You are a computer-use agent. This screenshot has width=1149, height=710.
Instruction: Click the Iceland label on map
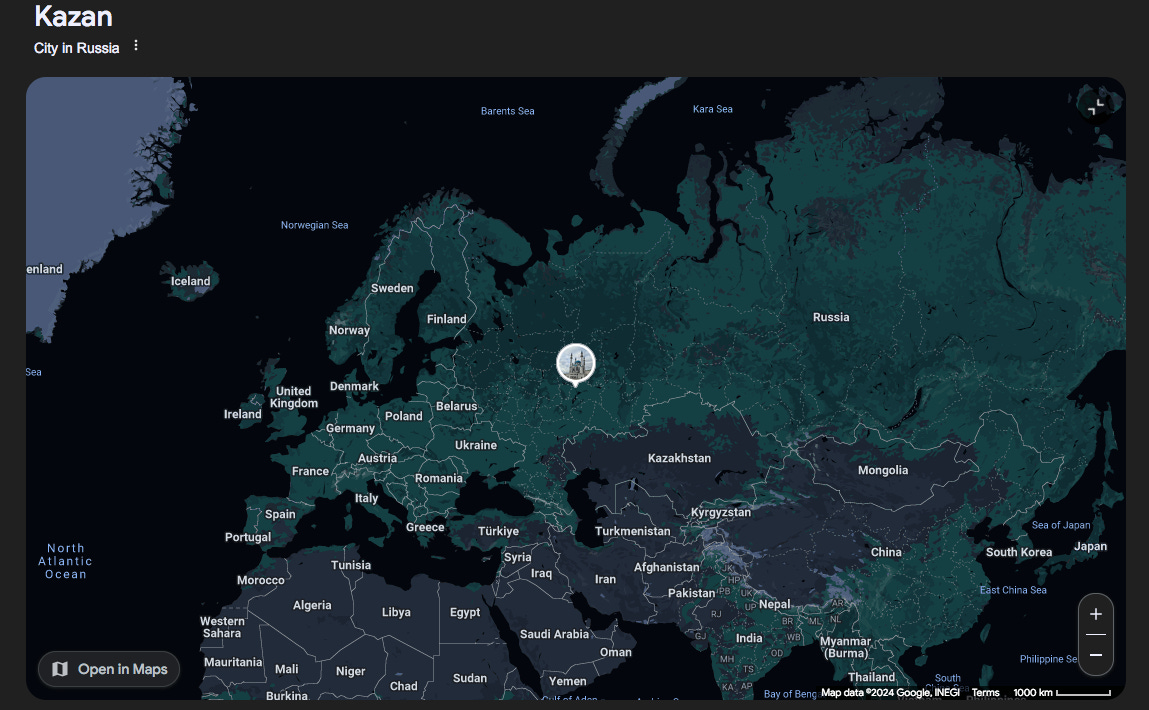click(191, 281)
